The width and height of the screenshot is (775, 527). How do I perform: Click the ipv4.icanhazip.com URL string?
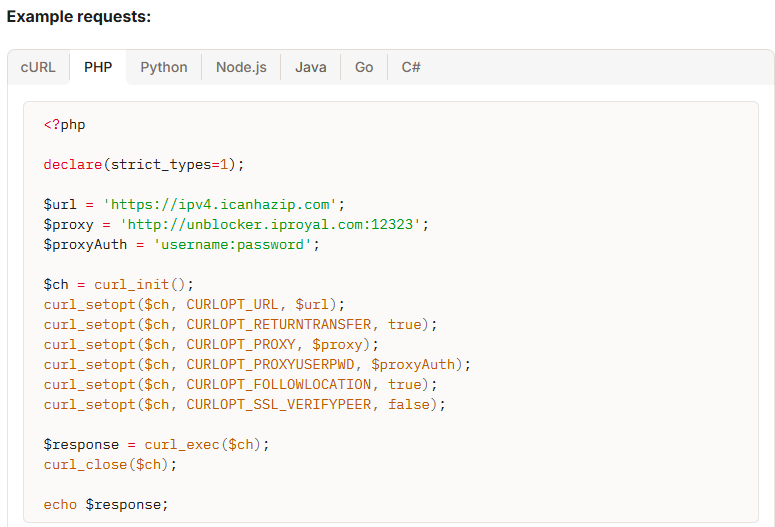point(224,204)
